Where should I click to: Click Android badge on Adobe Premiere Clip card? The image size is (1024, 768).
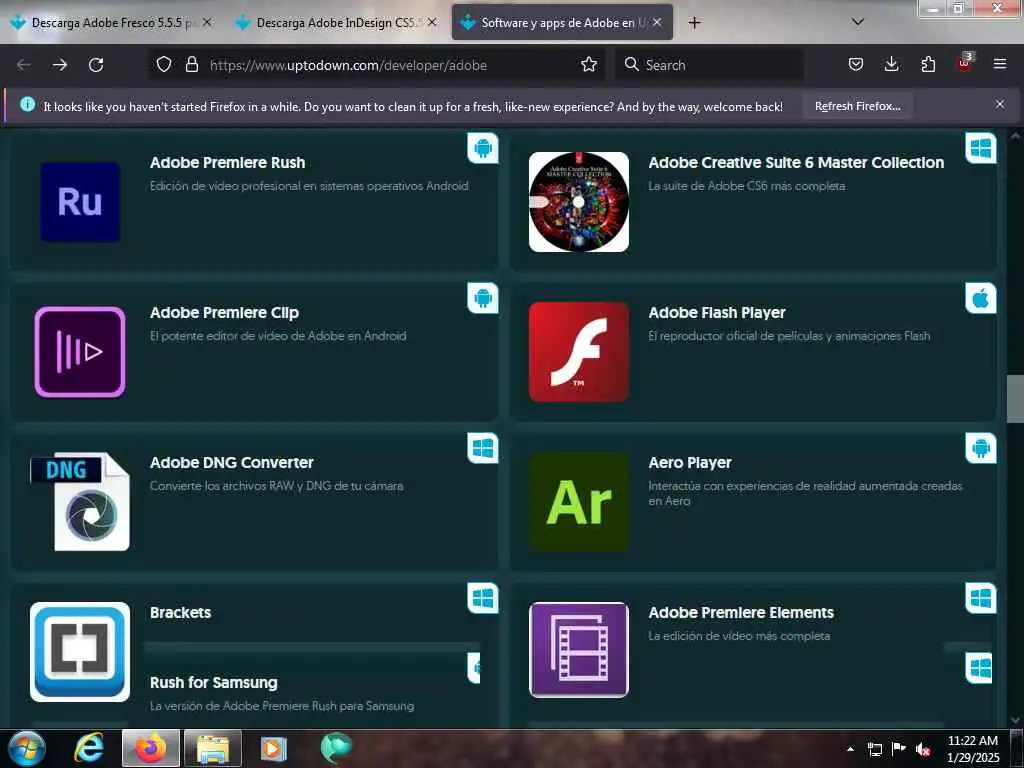pyautogui.click(x=483, y=298)
